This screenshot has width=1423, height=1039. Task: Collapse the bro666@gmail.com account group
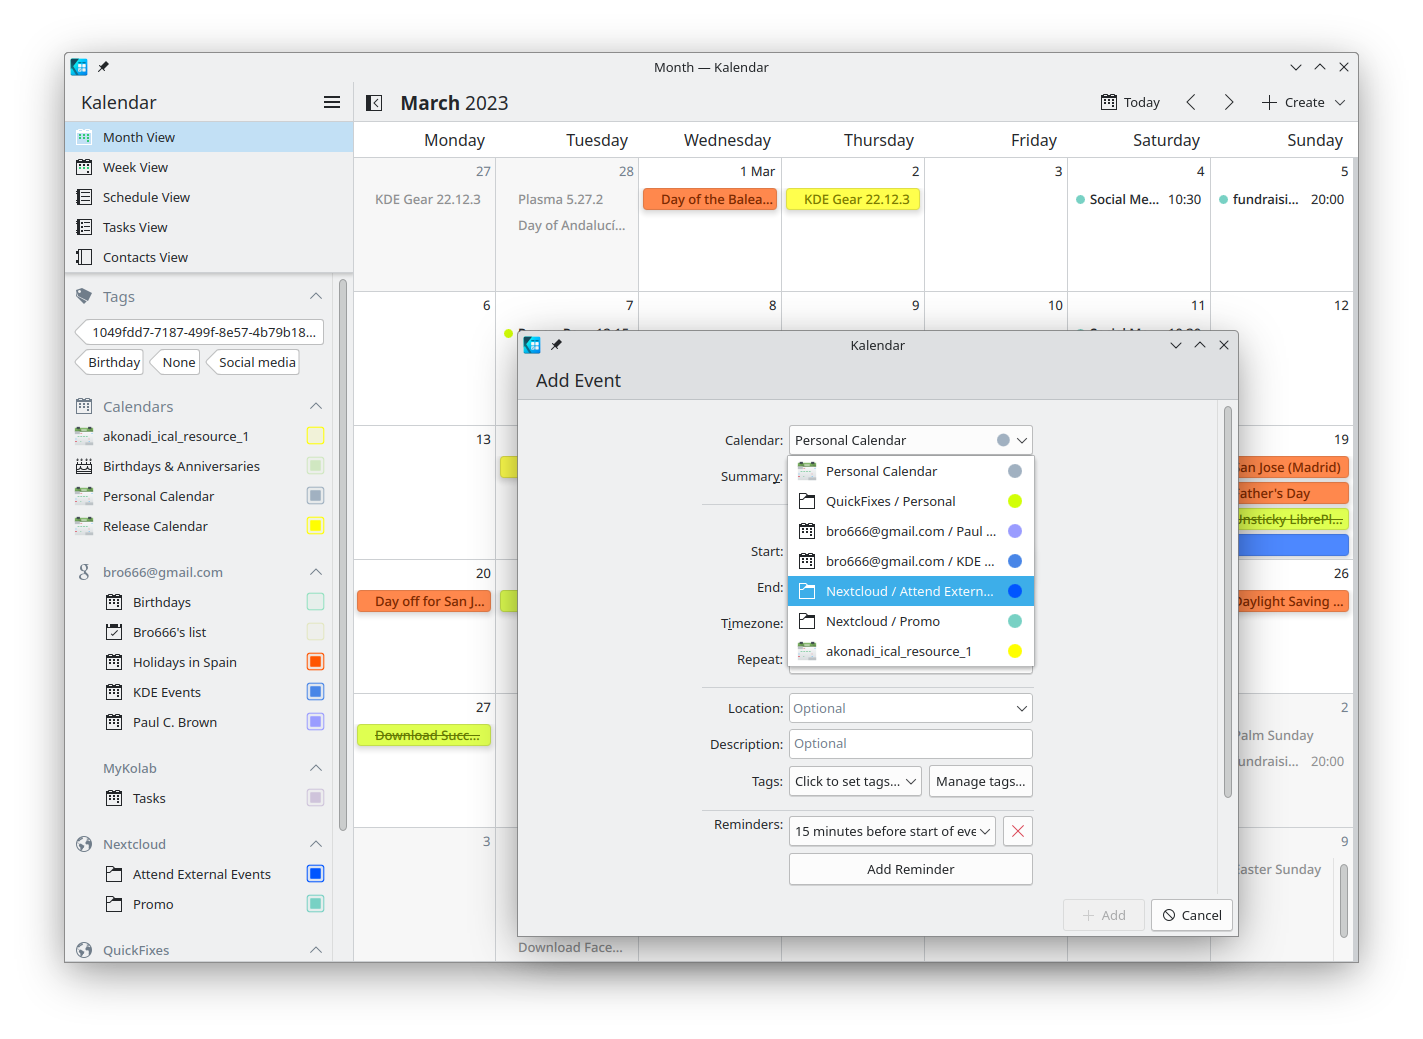[x=316, y=572]
